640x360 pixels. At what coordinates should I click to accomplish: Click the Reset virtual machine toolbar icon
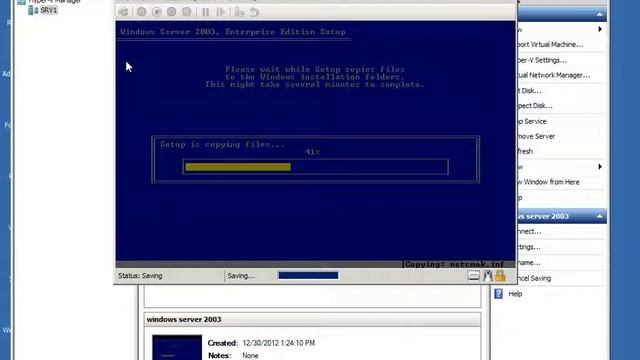point(221,12)
